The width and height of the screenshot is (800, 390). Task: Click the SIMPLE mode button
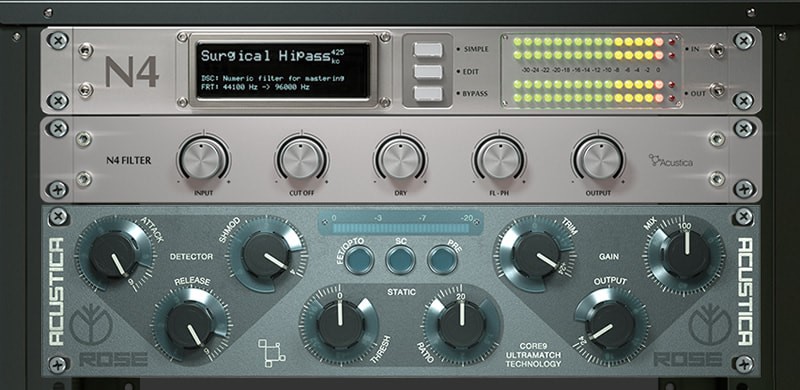click(x=428, y=50)
